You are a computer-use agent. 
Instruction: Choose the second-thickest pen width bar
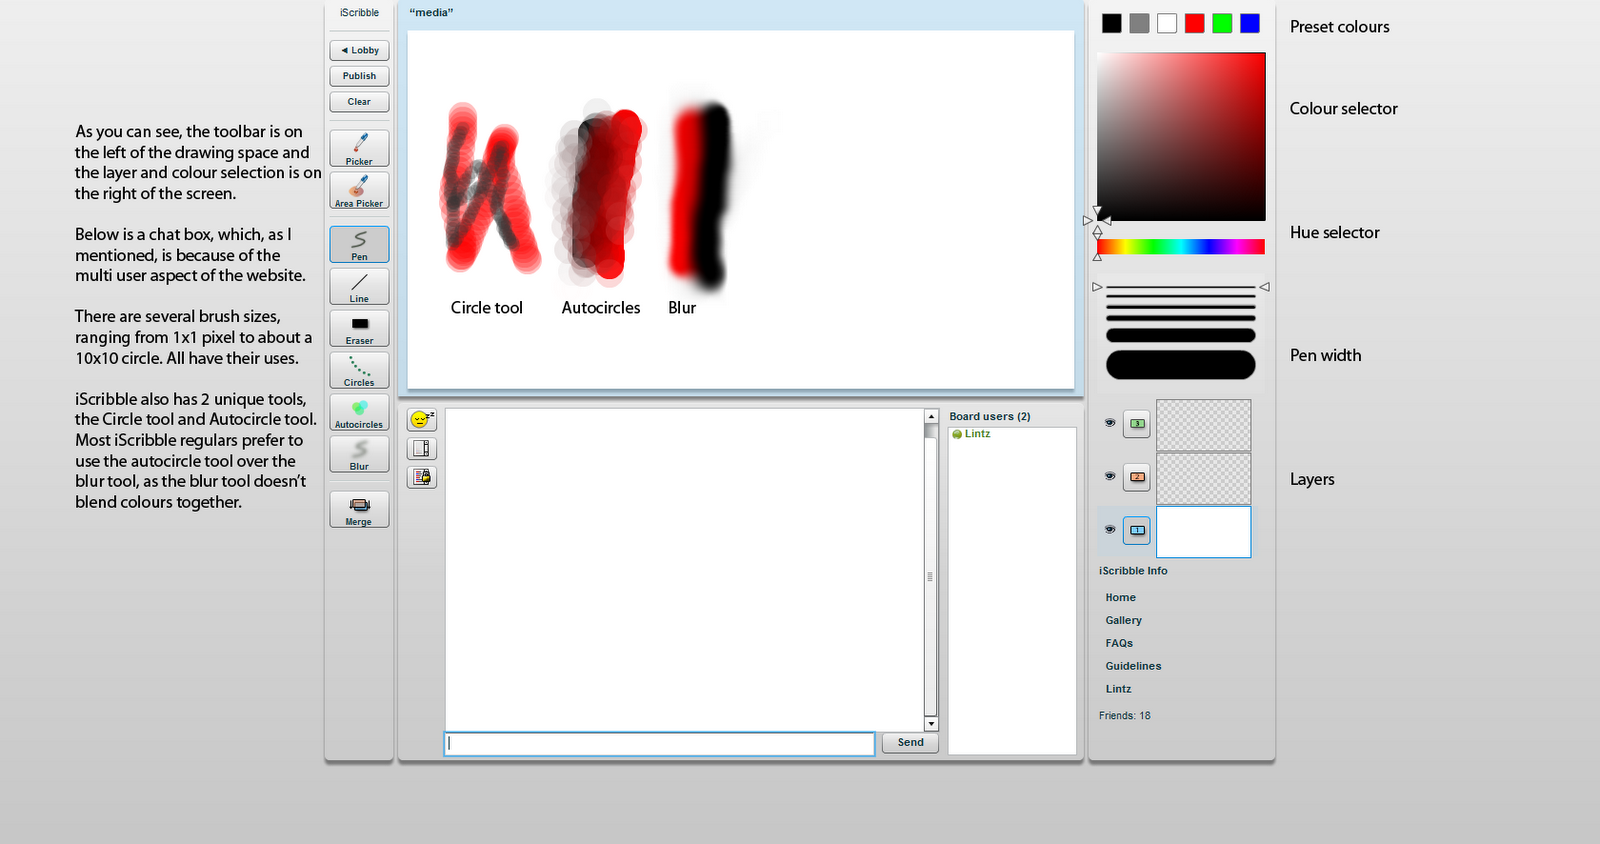[x=1181, y=336]
